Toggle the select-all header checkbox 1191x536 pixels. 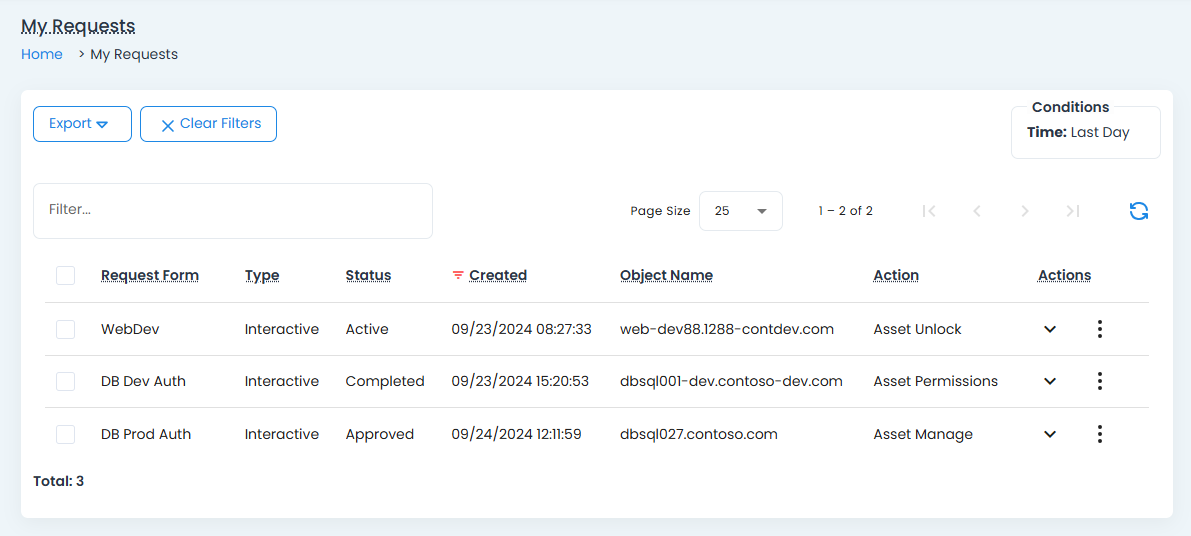[x=66, y=275]
